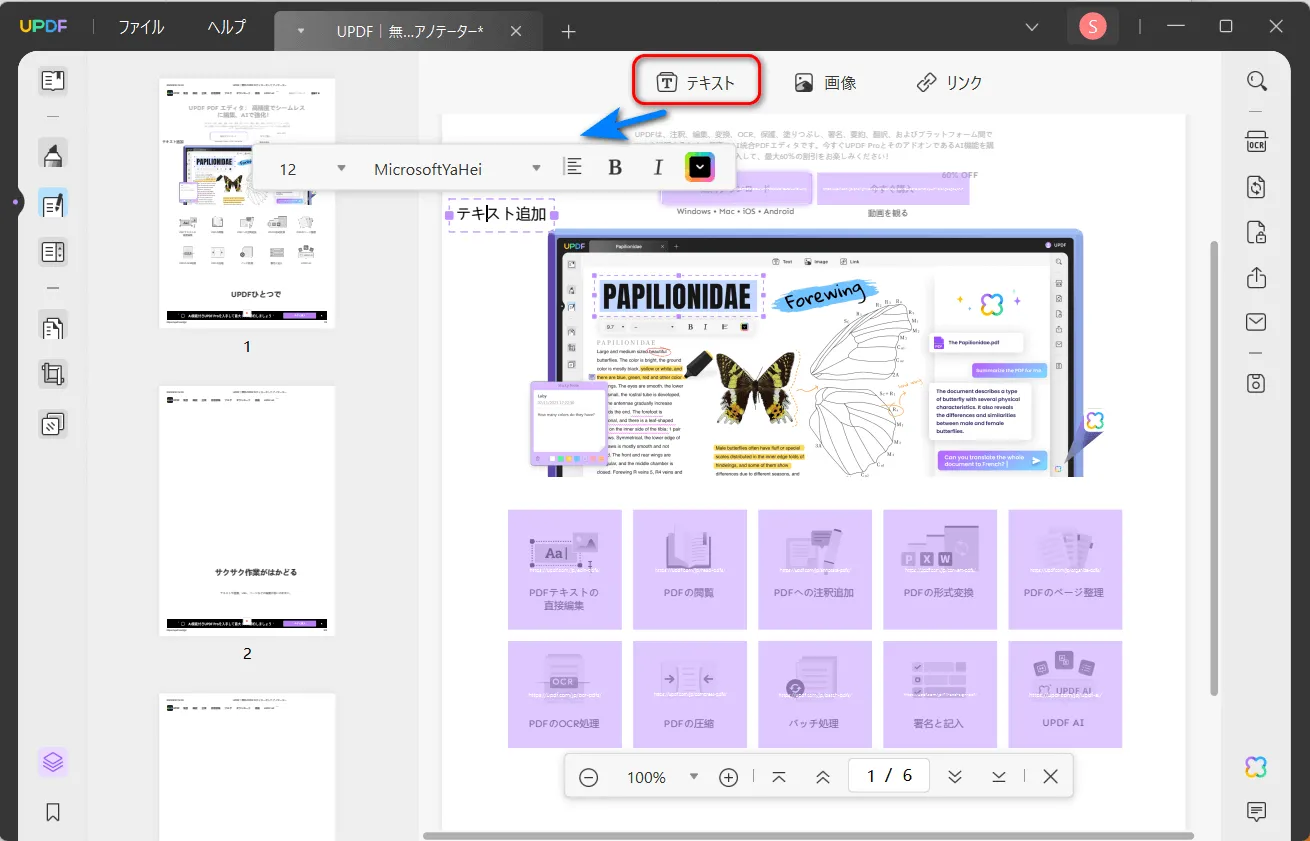Select the 画像 image tool
This screenshot has width=1310, height=841.
coord(826,83)
